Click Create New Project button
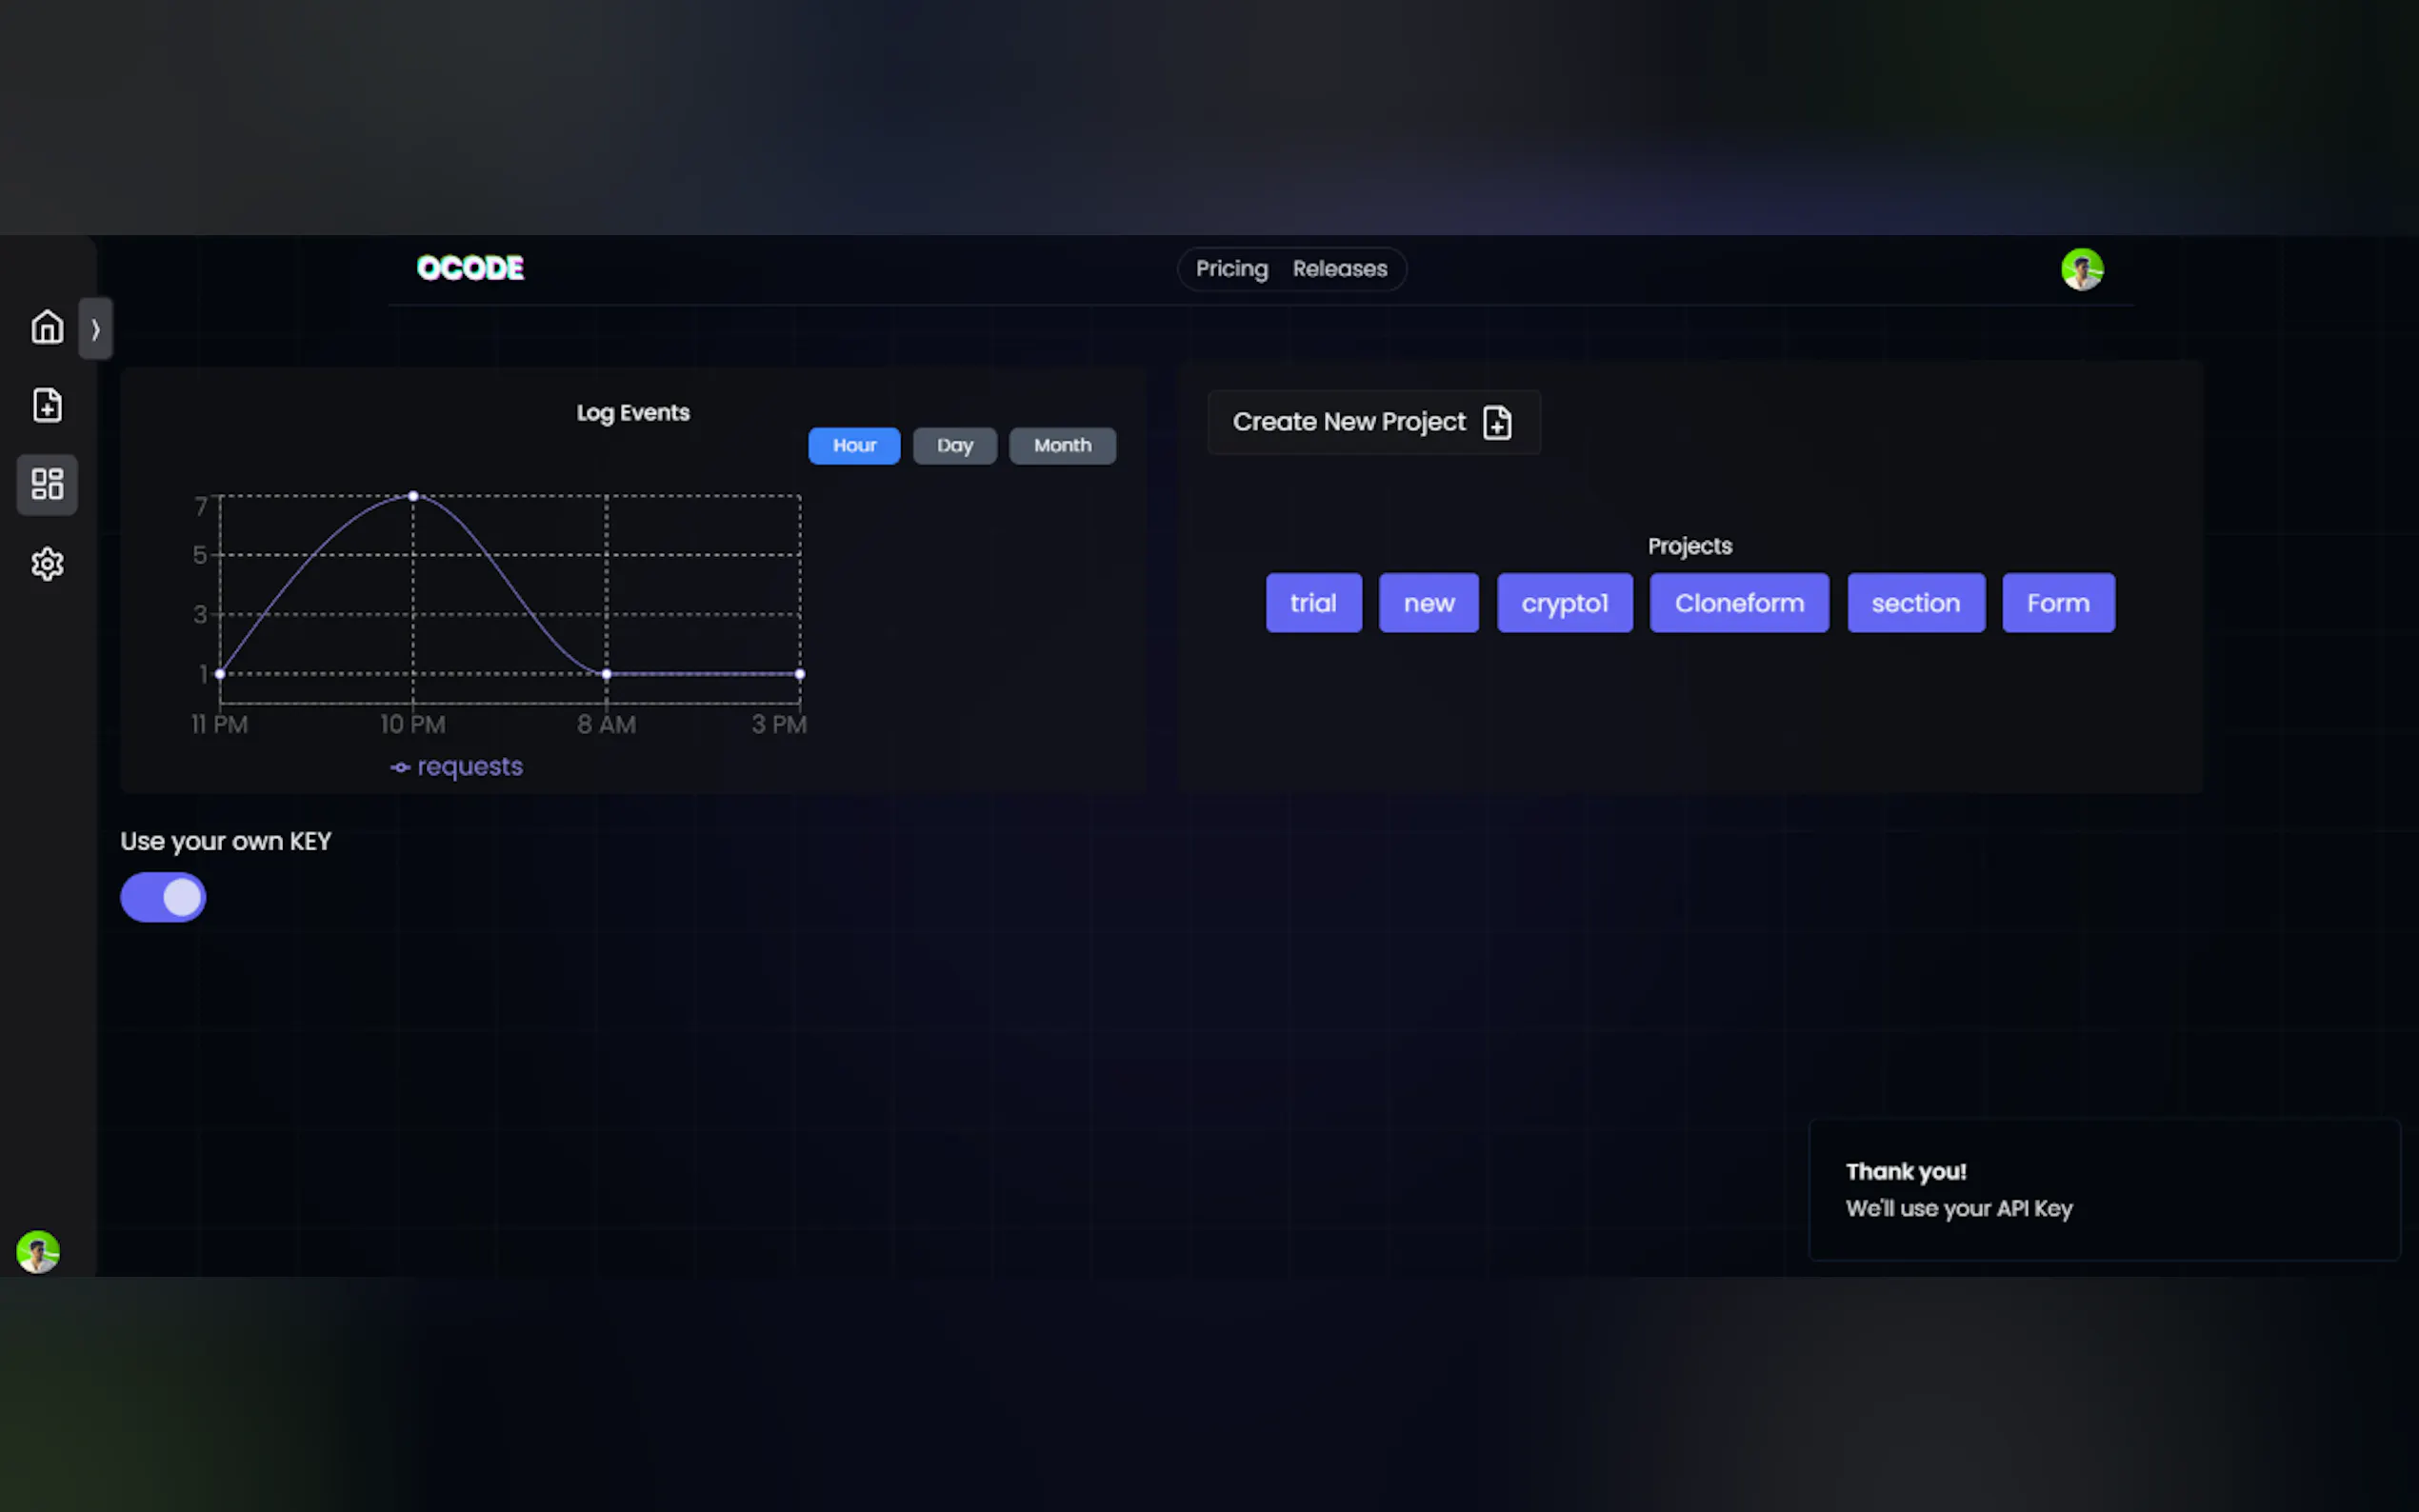This screenshot has height=1512, width=2419. point(1373,422)
